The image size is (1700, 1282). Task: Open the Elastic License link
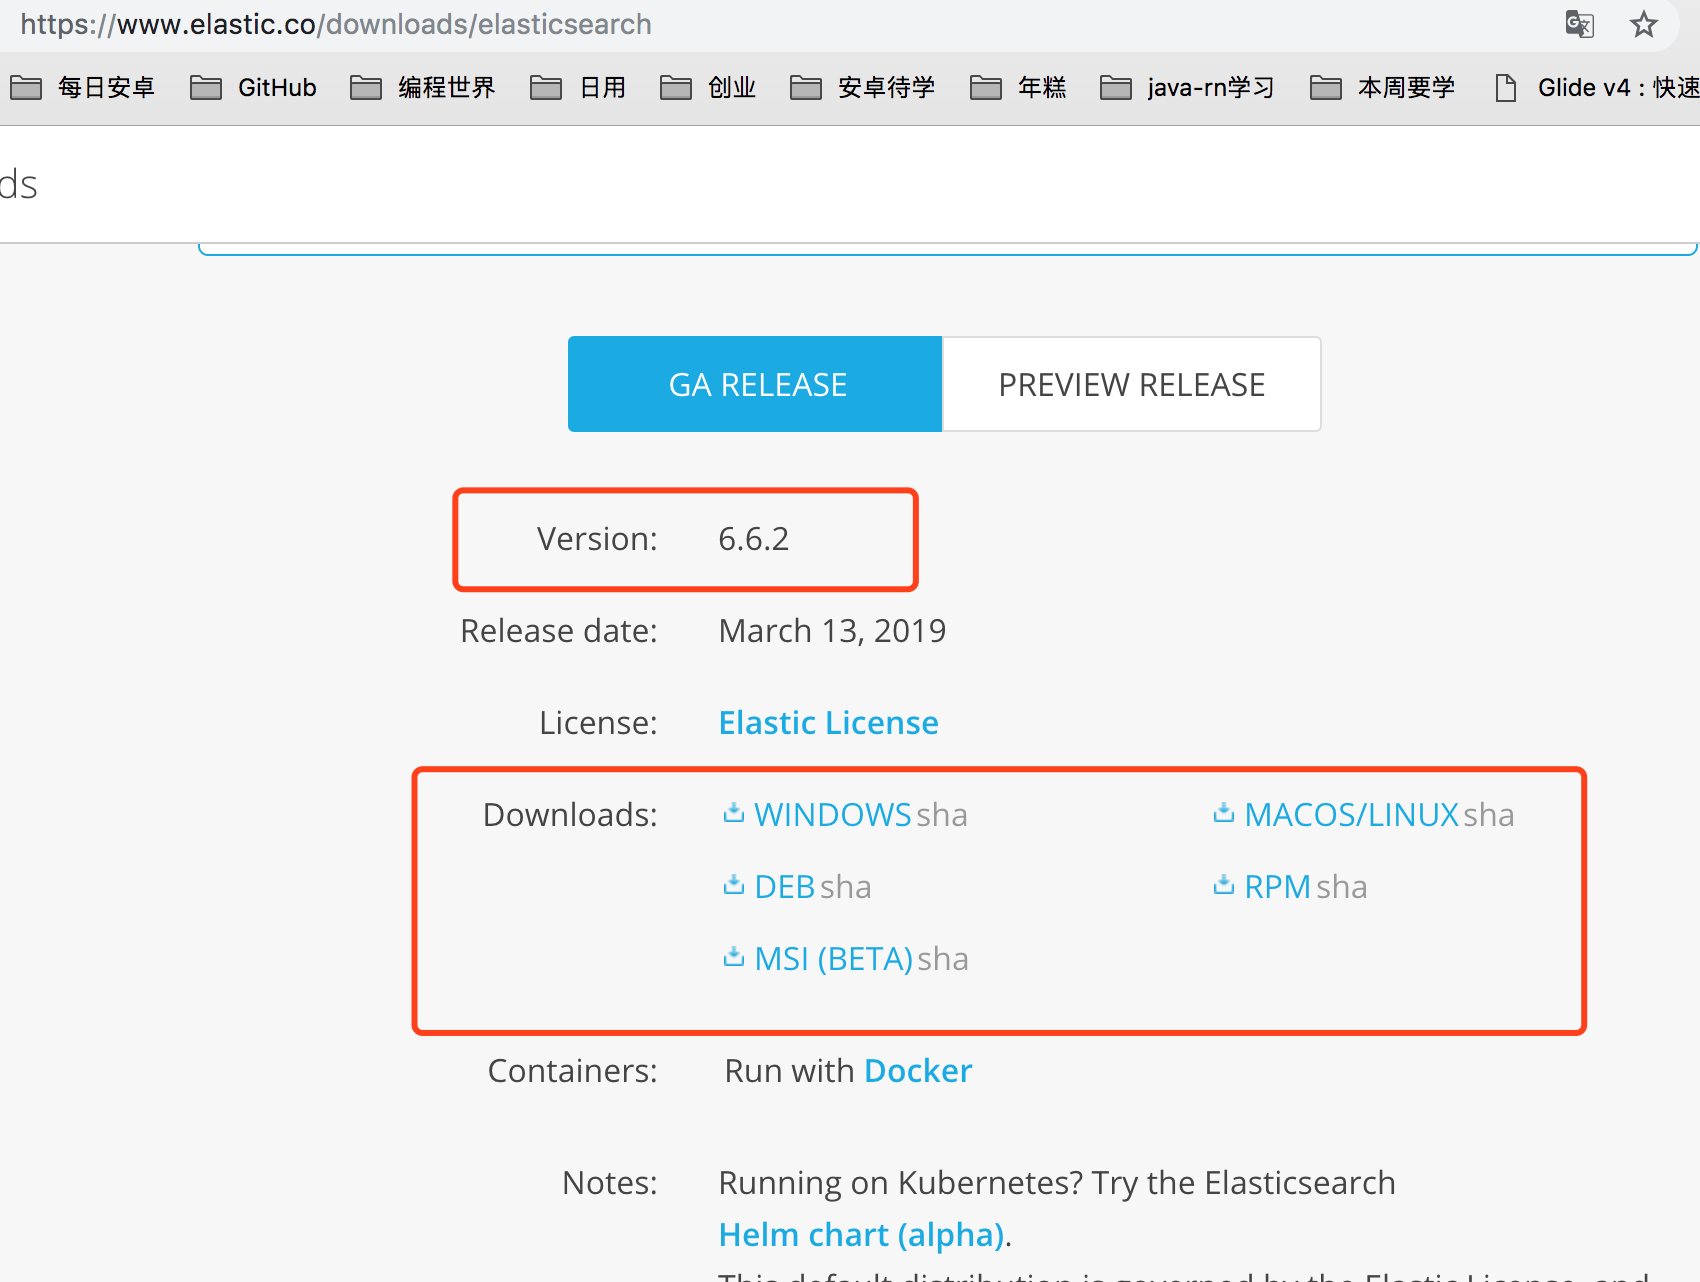tap(828, 722)
